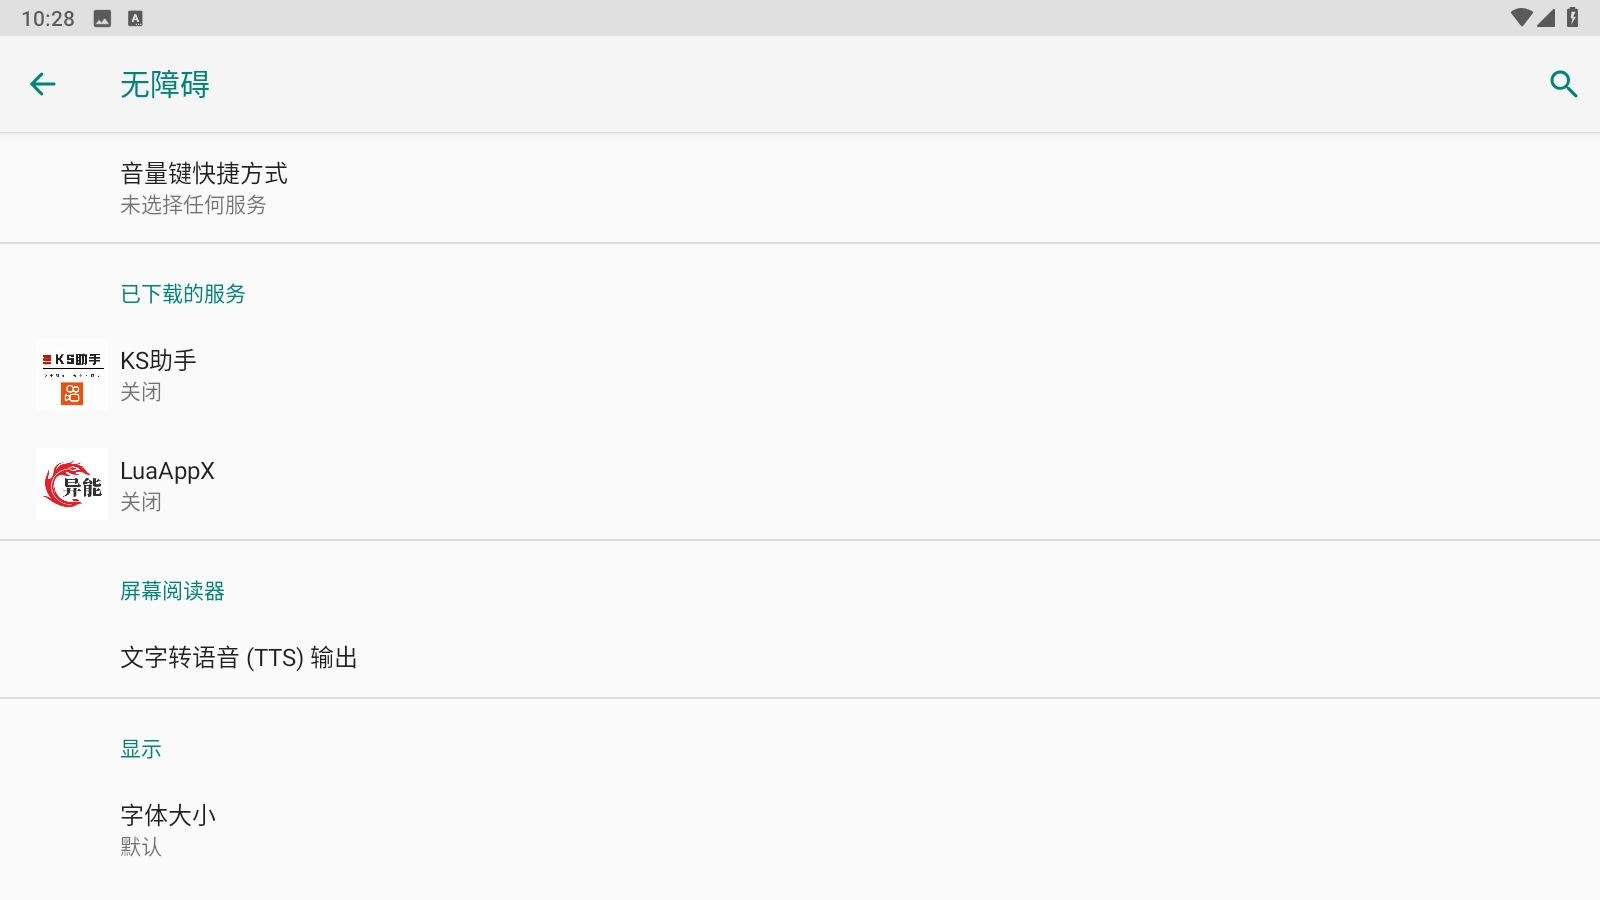Tap the battery icon in the status bar
Screen dimensions: 1600x900
(x=1573, y=18)
